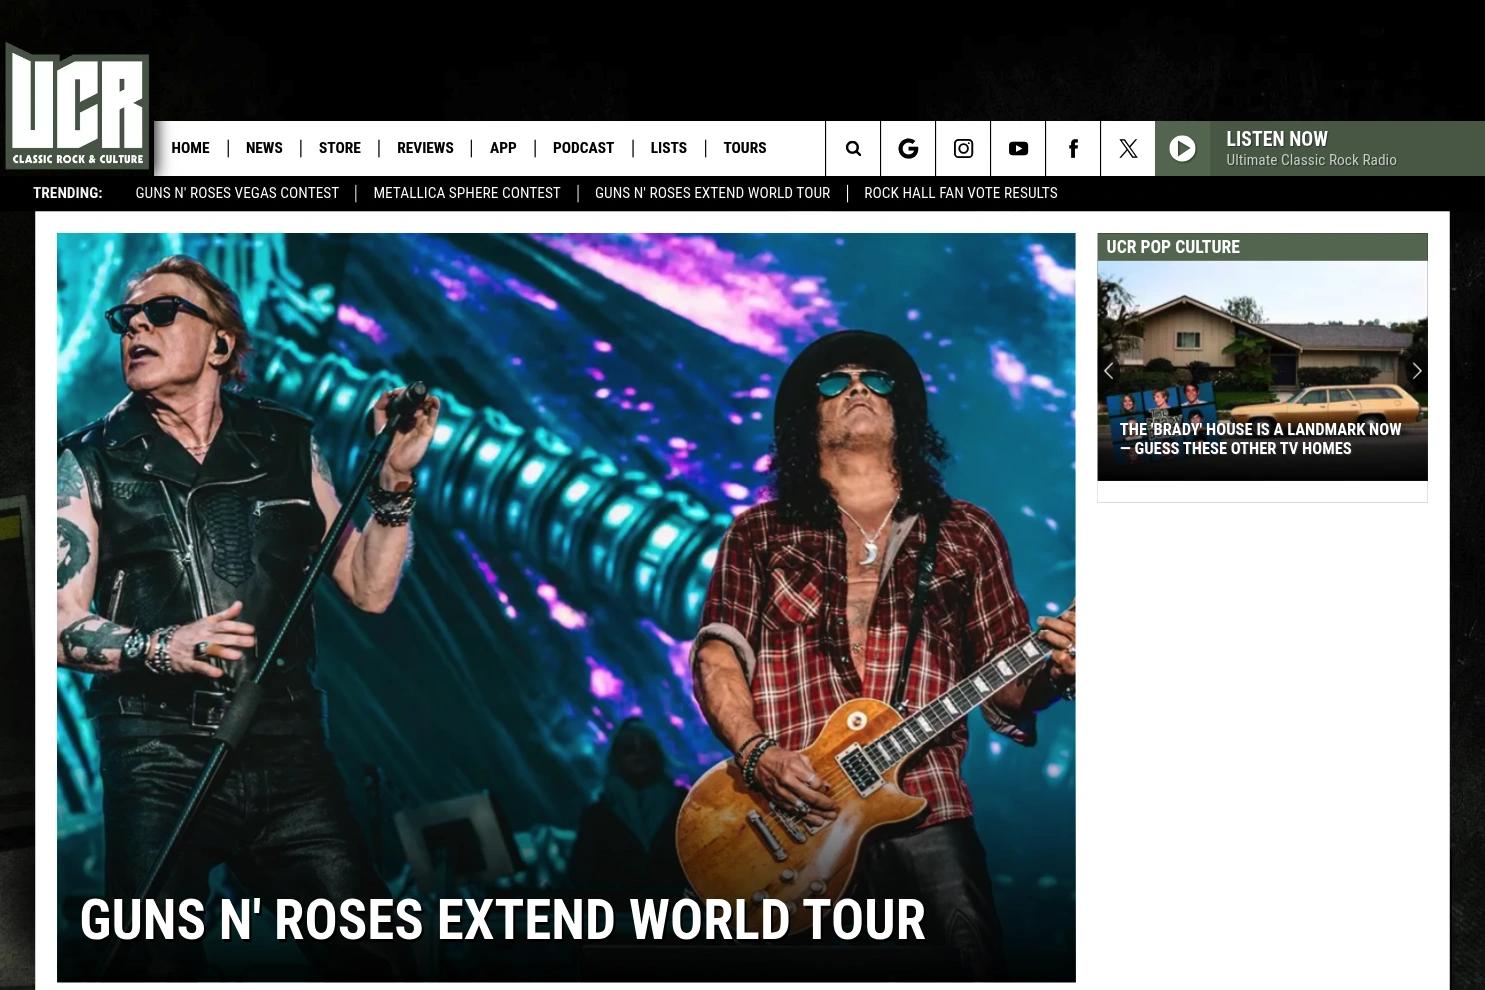Visit the Instagram icon link
Viewport: 1485px width, 990px height.
pos(963,149)
